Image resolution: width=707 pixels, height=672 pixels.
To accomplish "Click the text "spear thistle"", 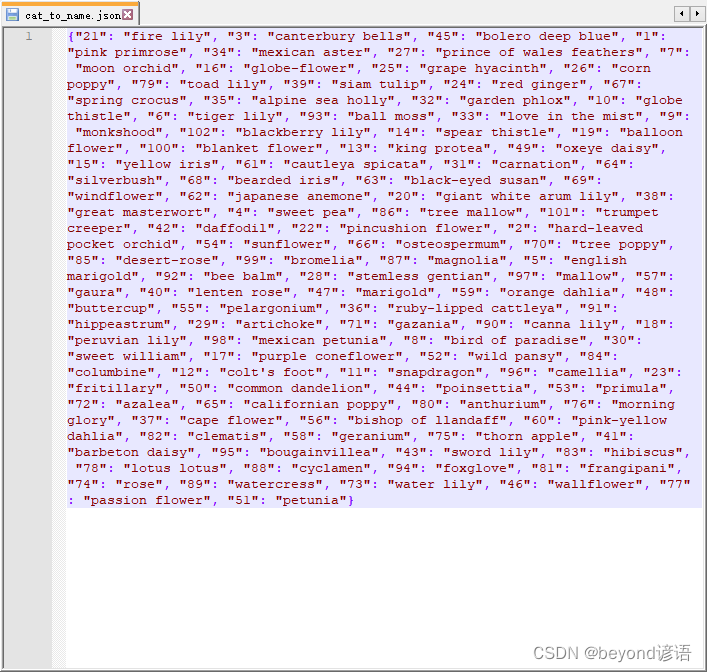I will pos(495,133).
